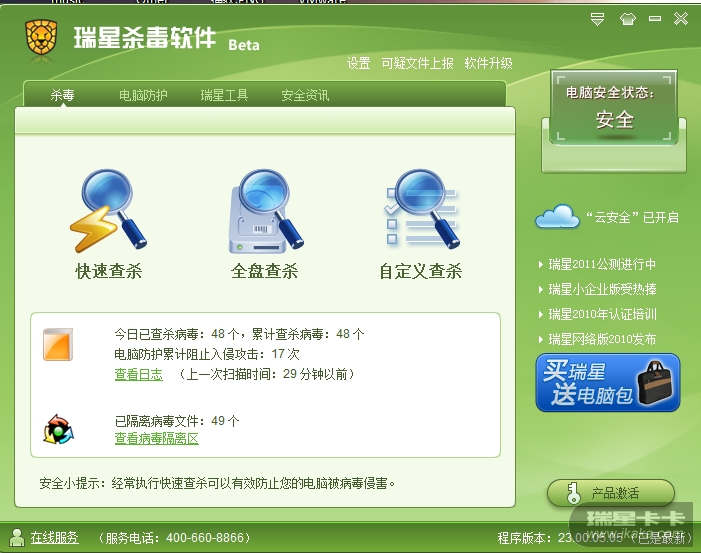This screenshot has height=553, width=701.
Task: Open the title bar dropdown menu icon
Action: 597,19
